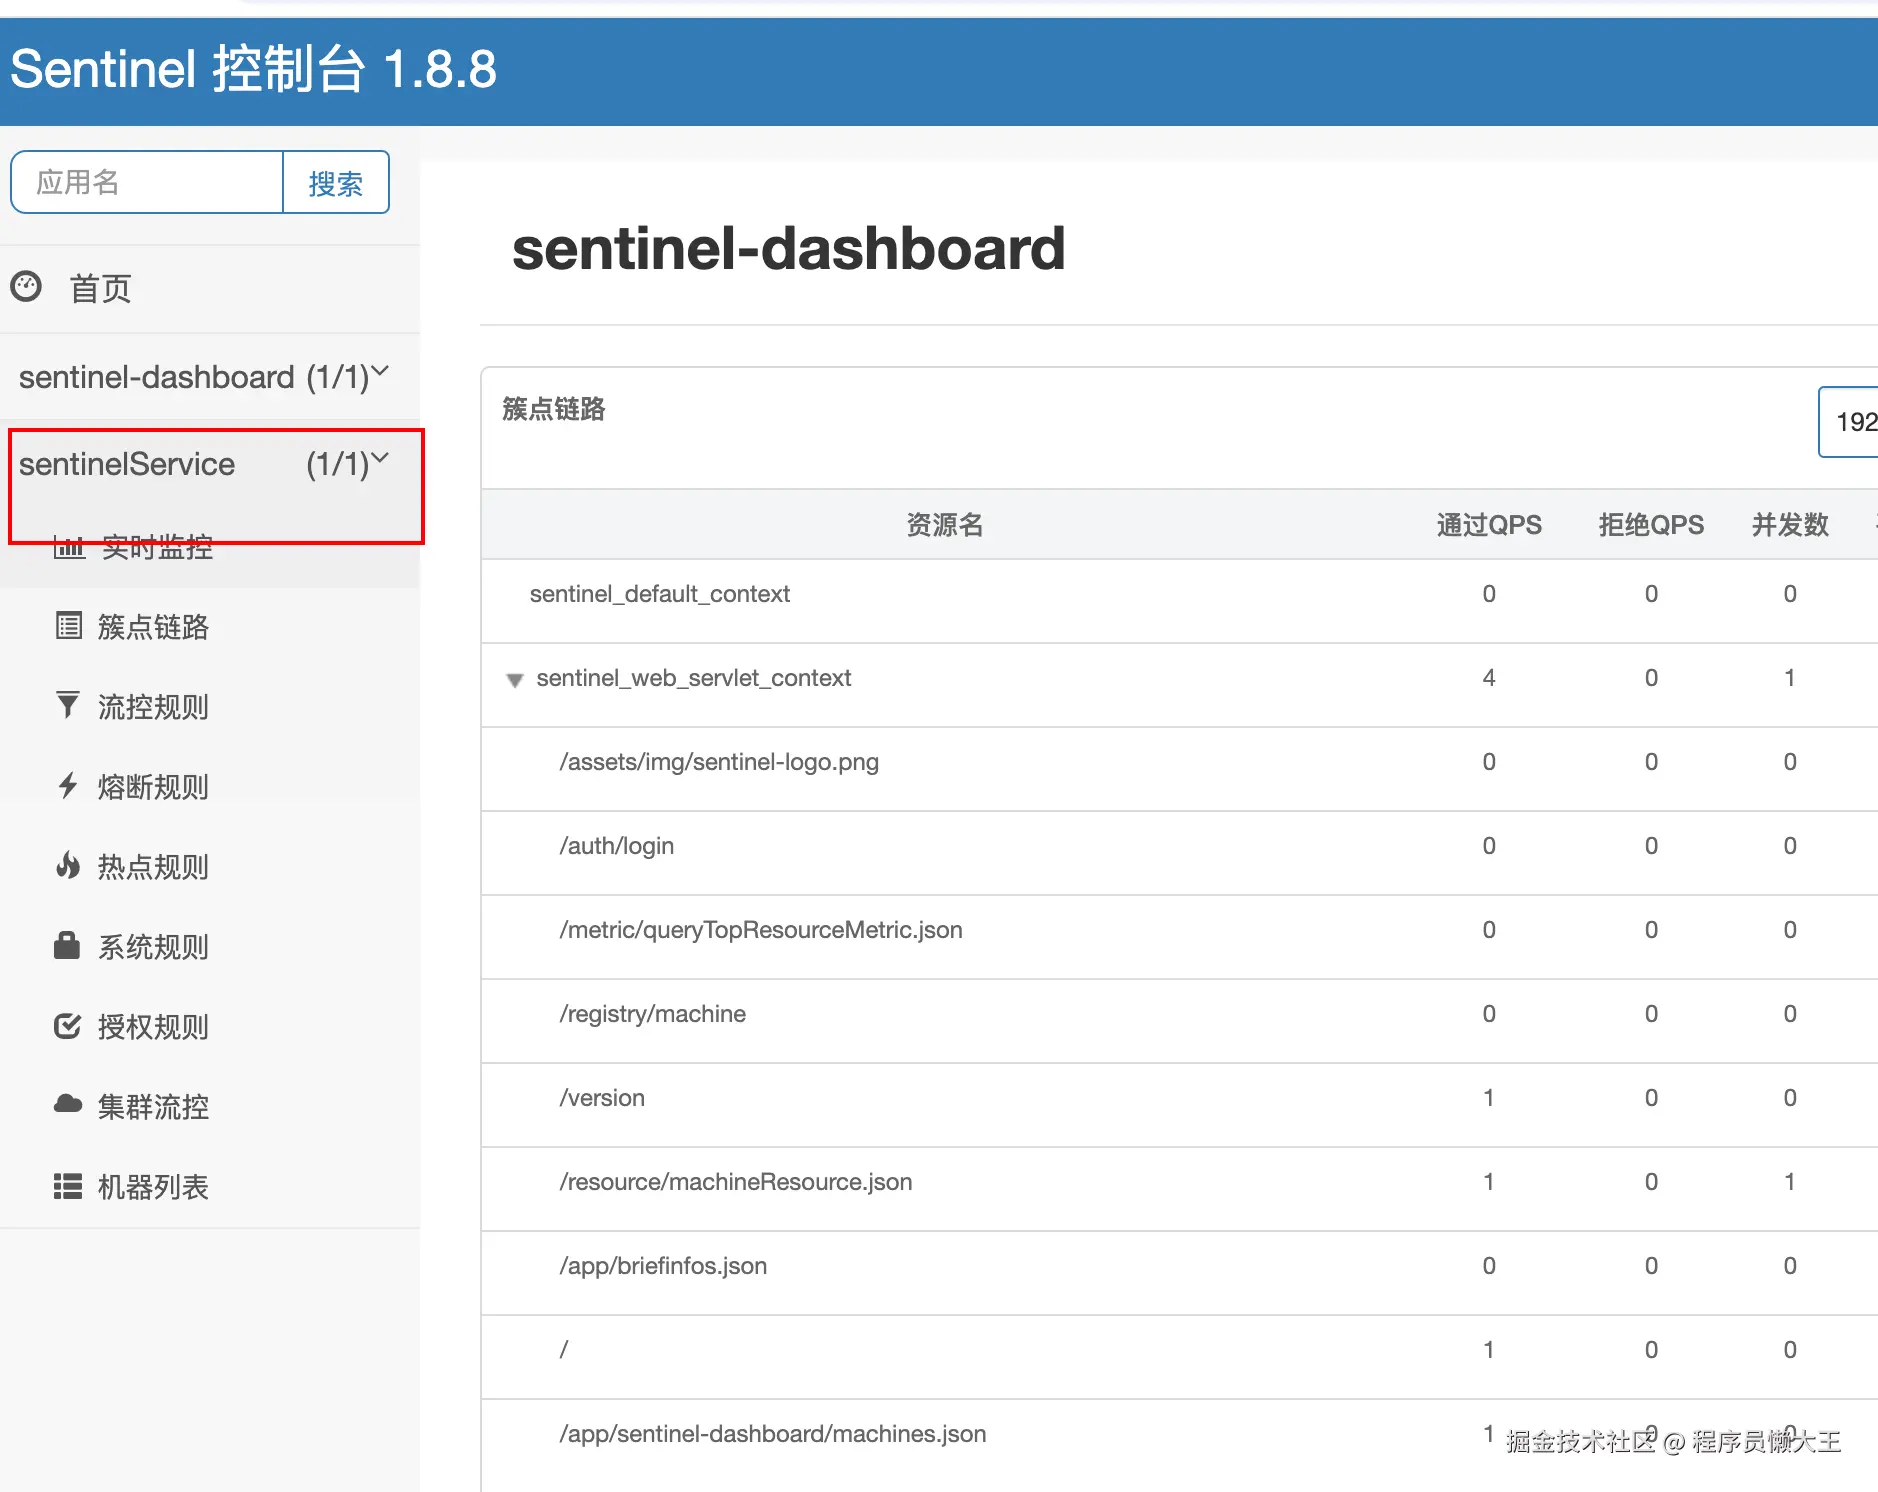Image resolution: width=1878 pixels, height=1492 pixels.
Task: Open 授权规则 authorization rules
Action: 153,1027
